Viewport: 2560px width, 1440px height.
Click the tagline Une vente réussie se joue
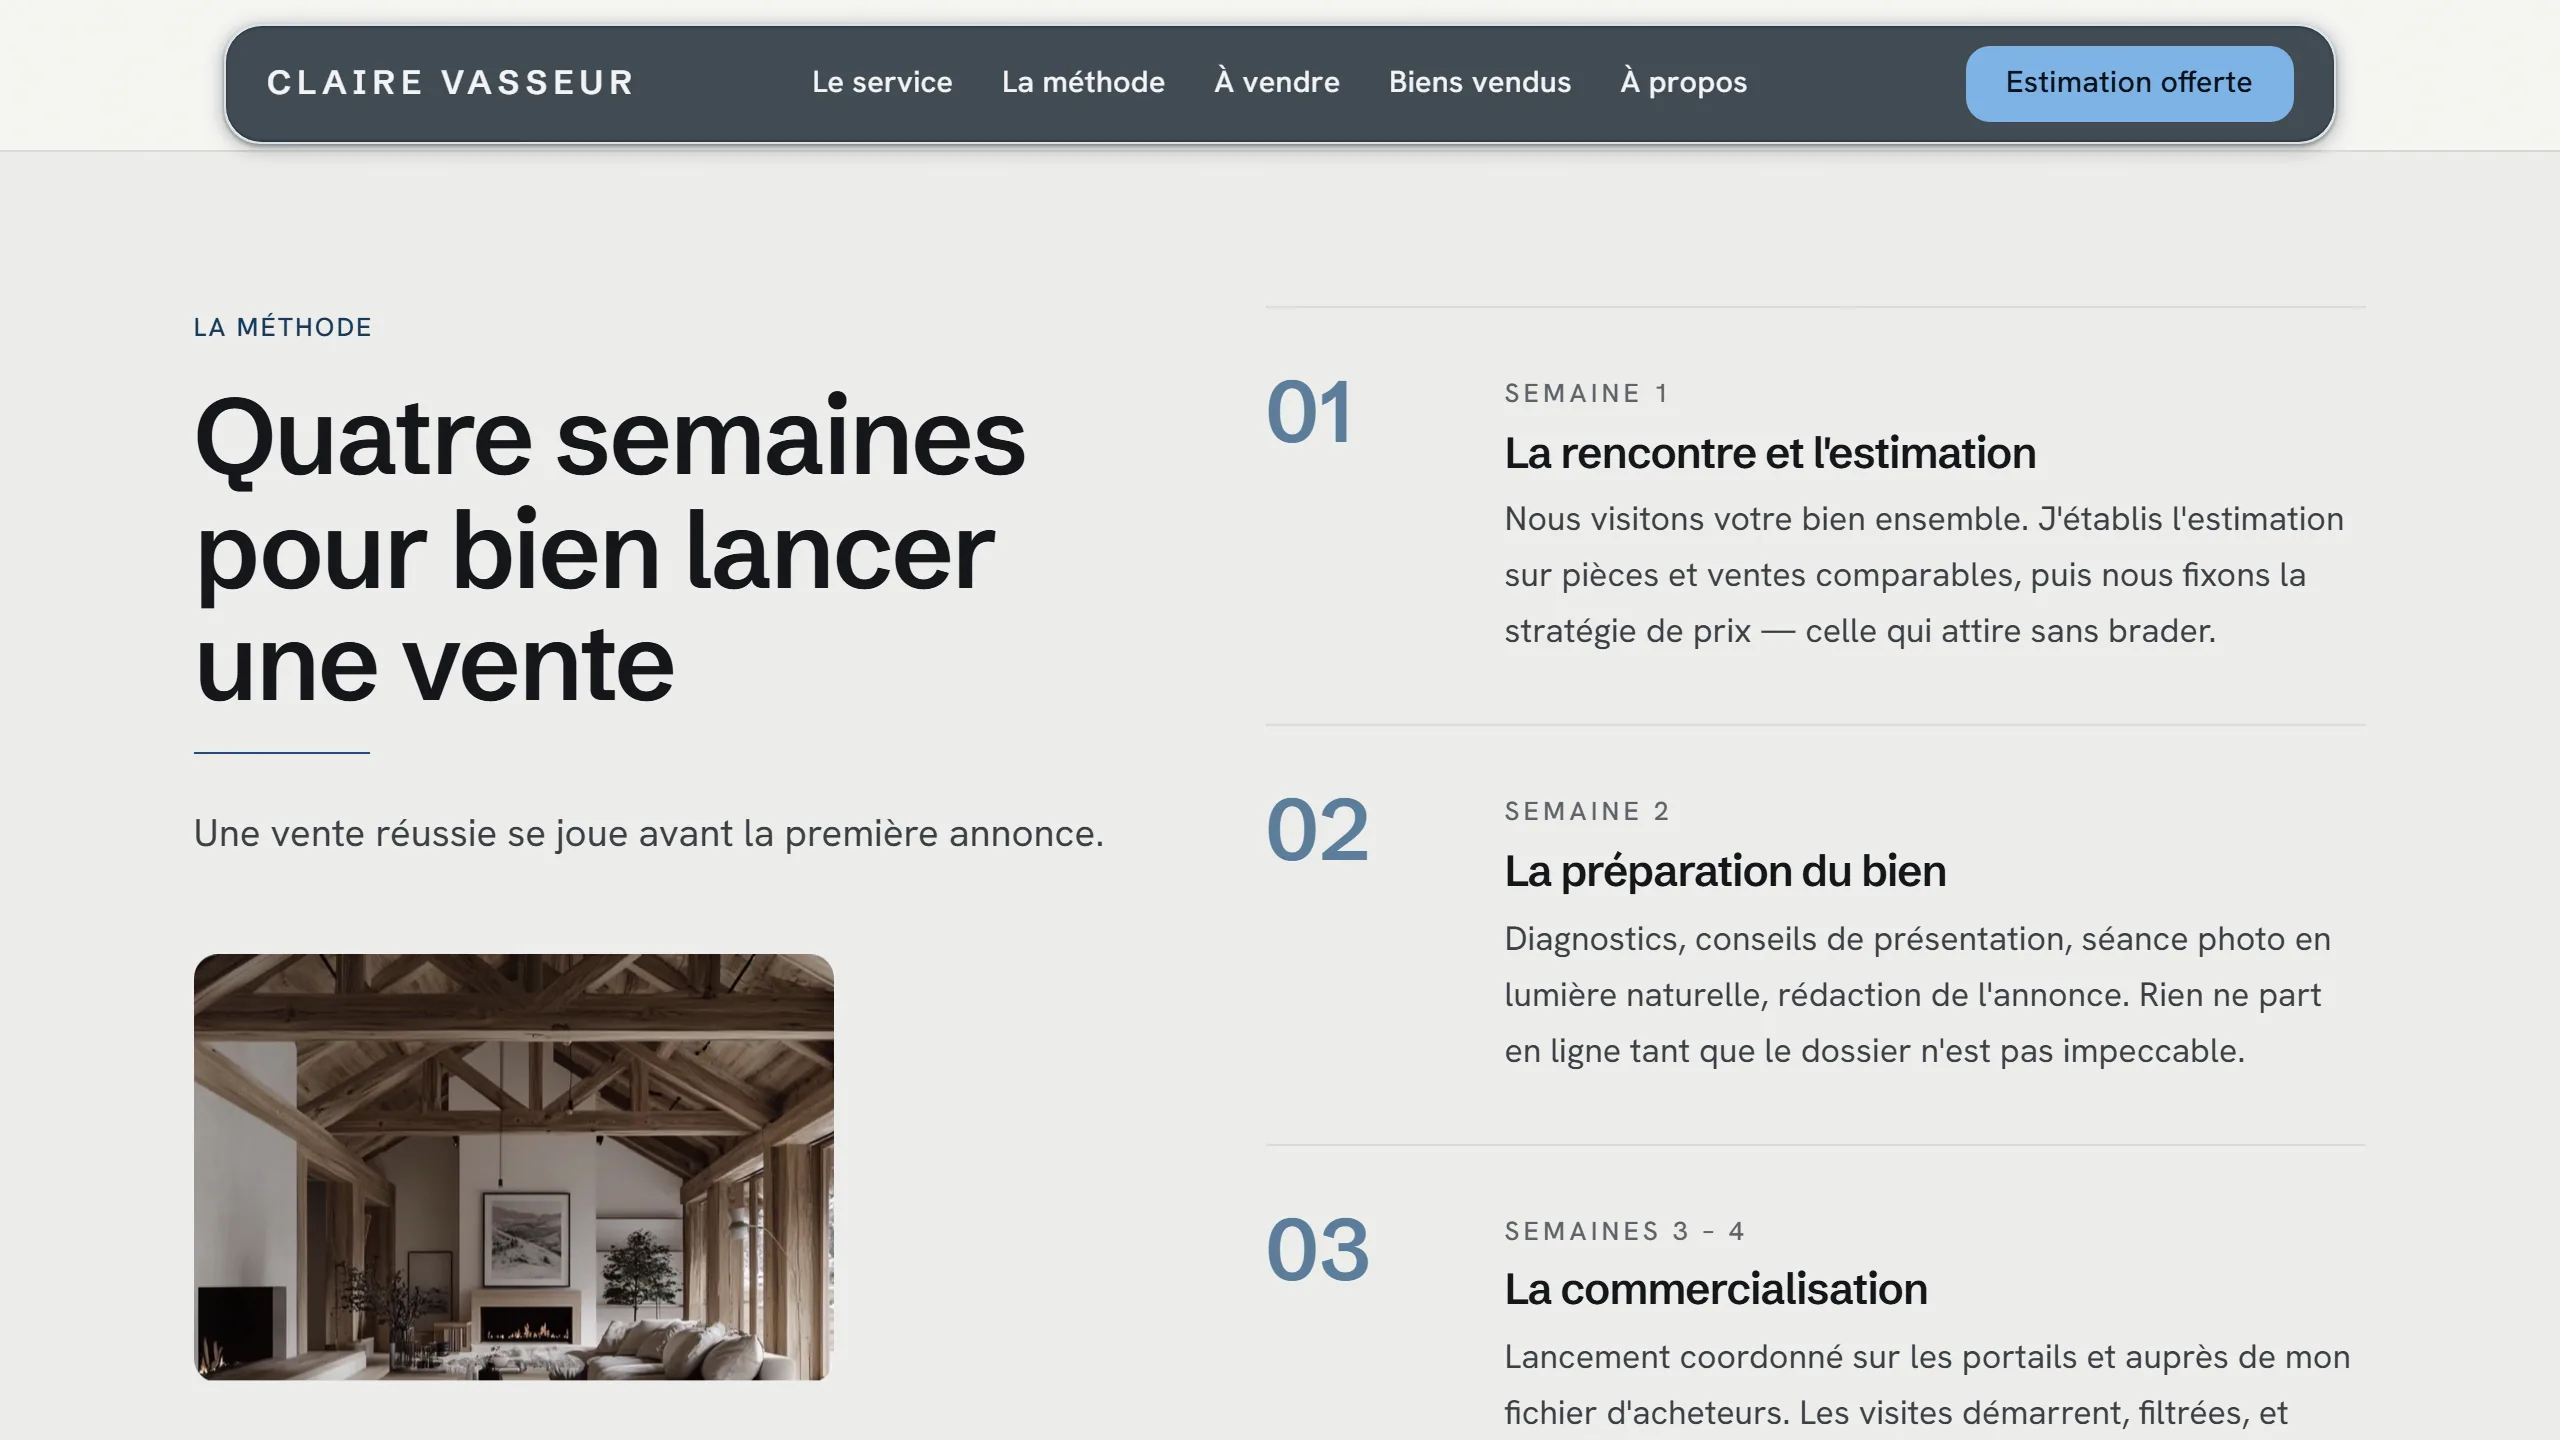(x=649, y=833)
